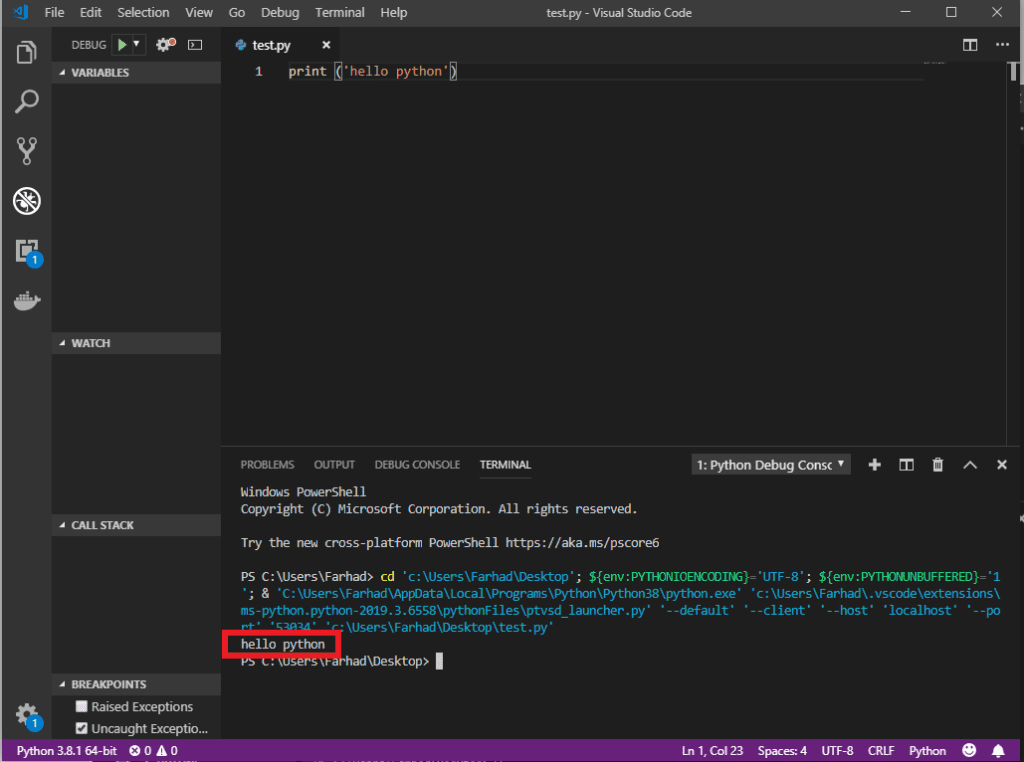This screenshot has width=1024, height=762.
Task: Click in the test.py editor code line
Action: click(372, 72)
